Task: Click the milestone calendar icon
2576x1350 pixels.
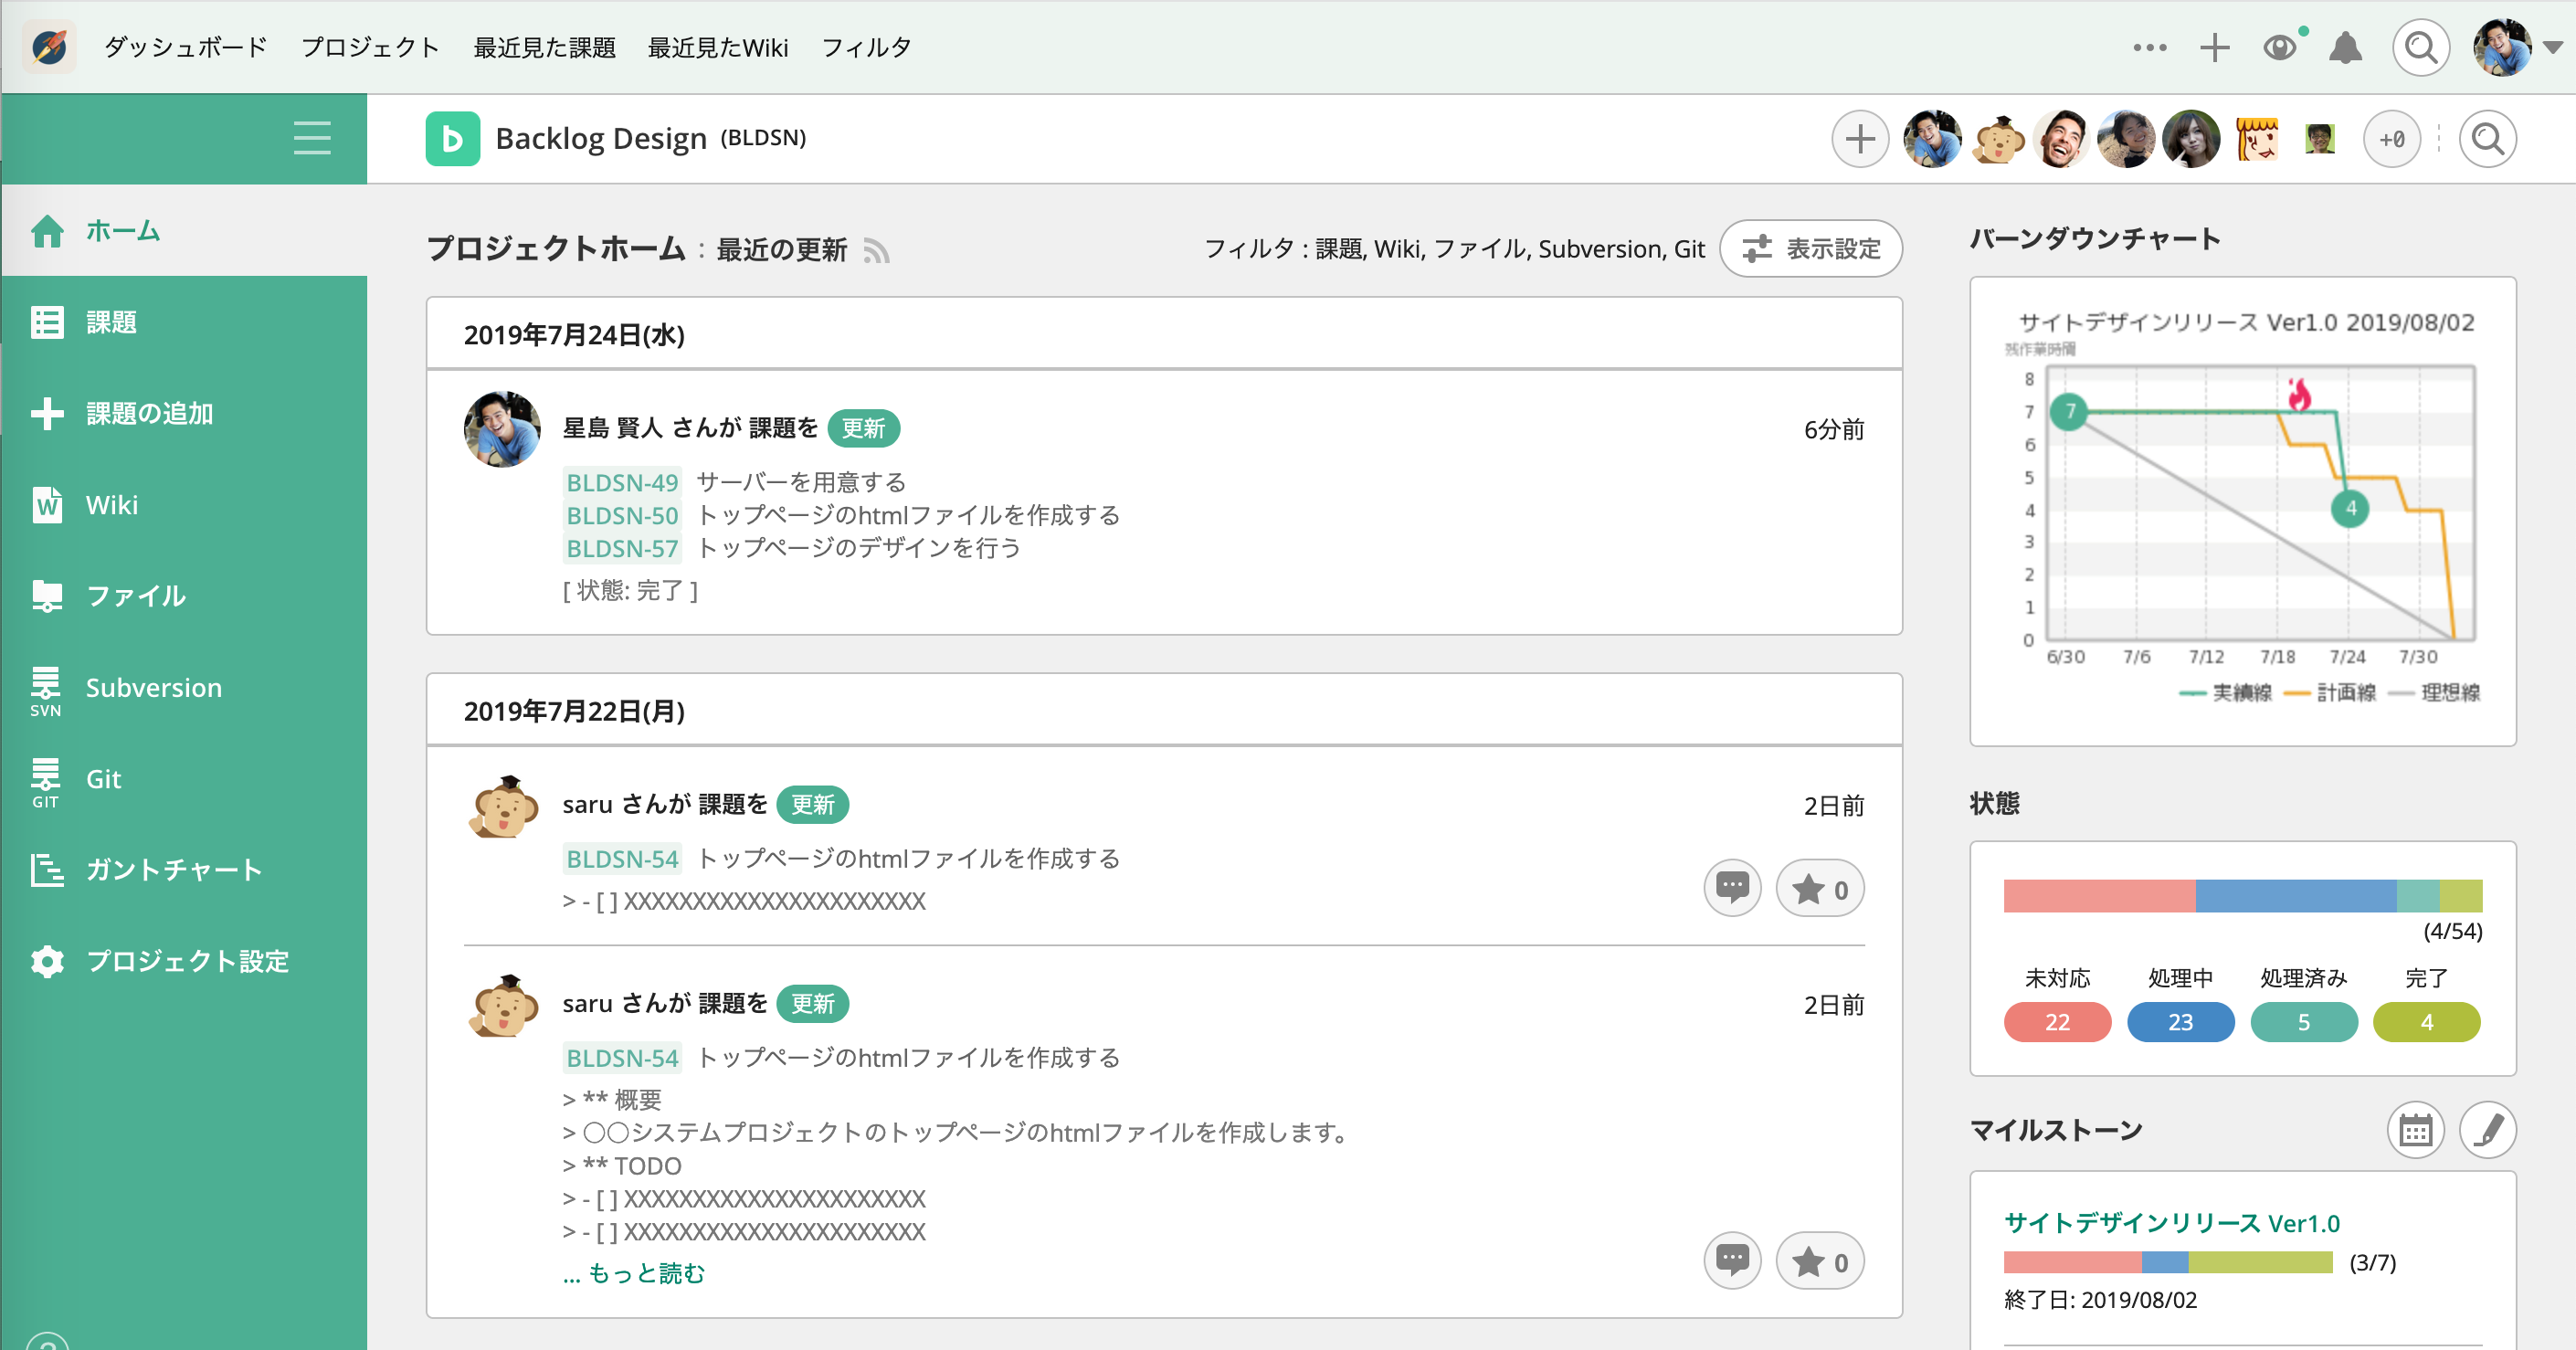Action: [2416, 1129]
